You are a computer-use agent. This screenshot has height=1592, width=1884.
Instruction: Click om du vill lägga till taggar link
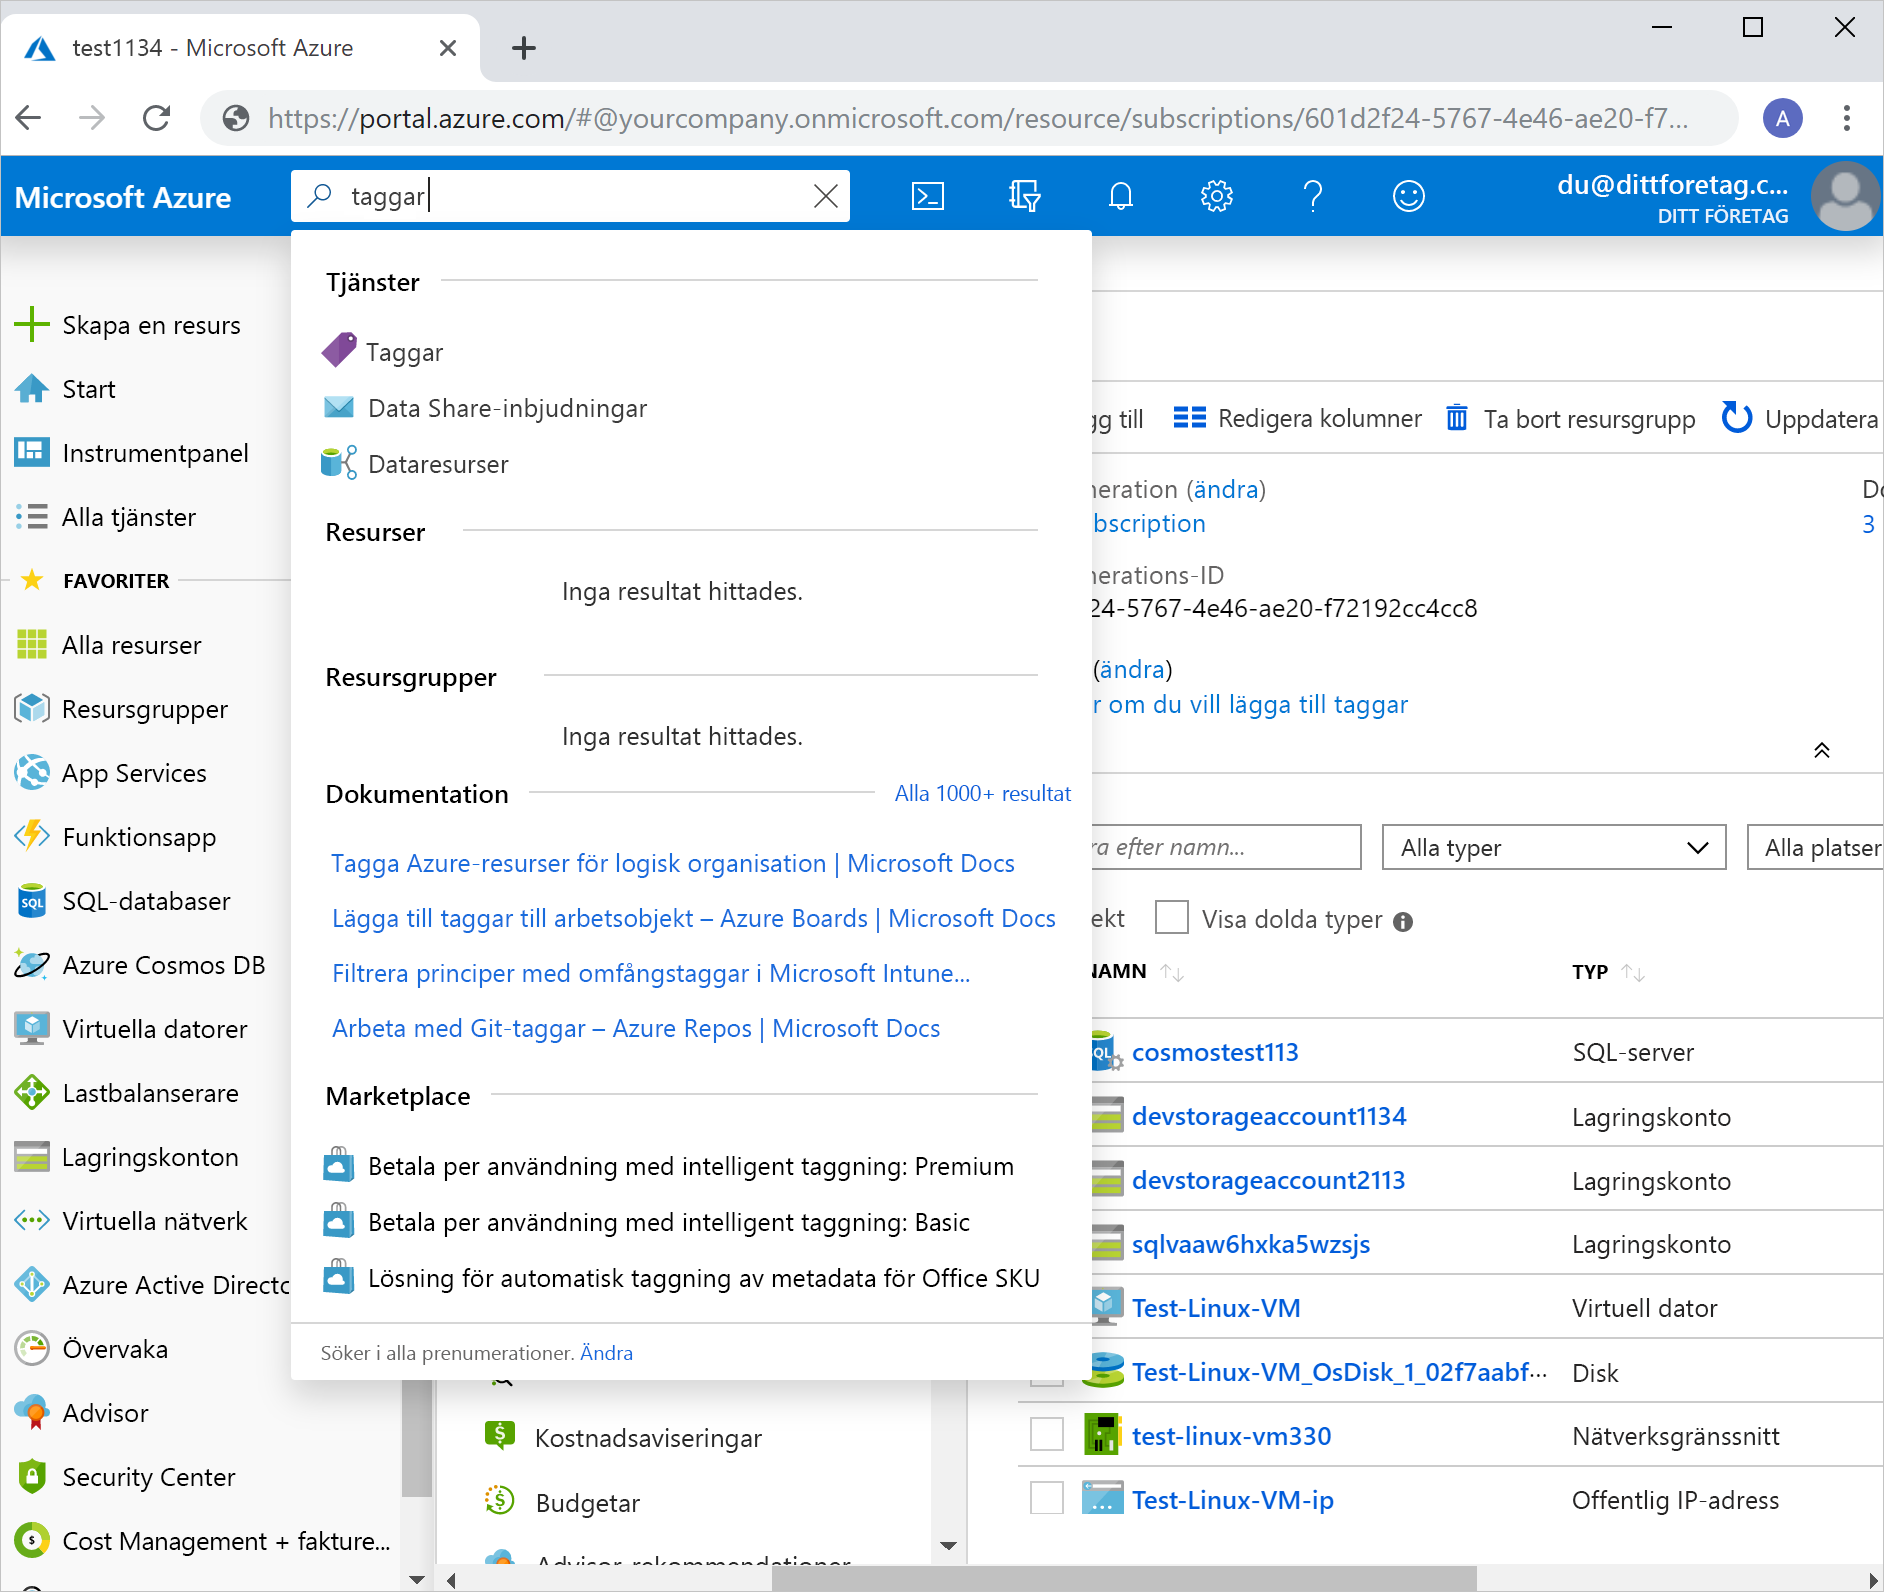(1249, 704)
